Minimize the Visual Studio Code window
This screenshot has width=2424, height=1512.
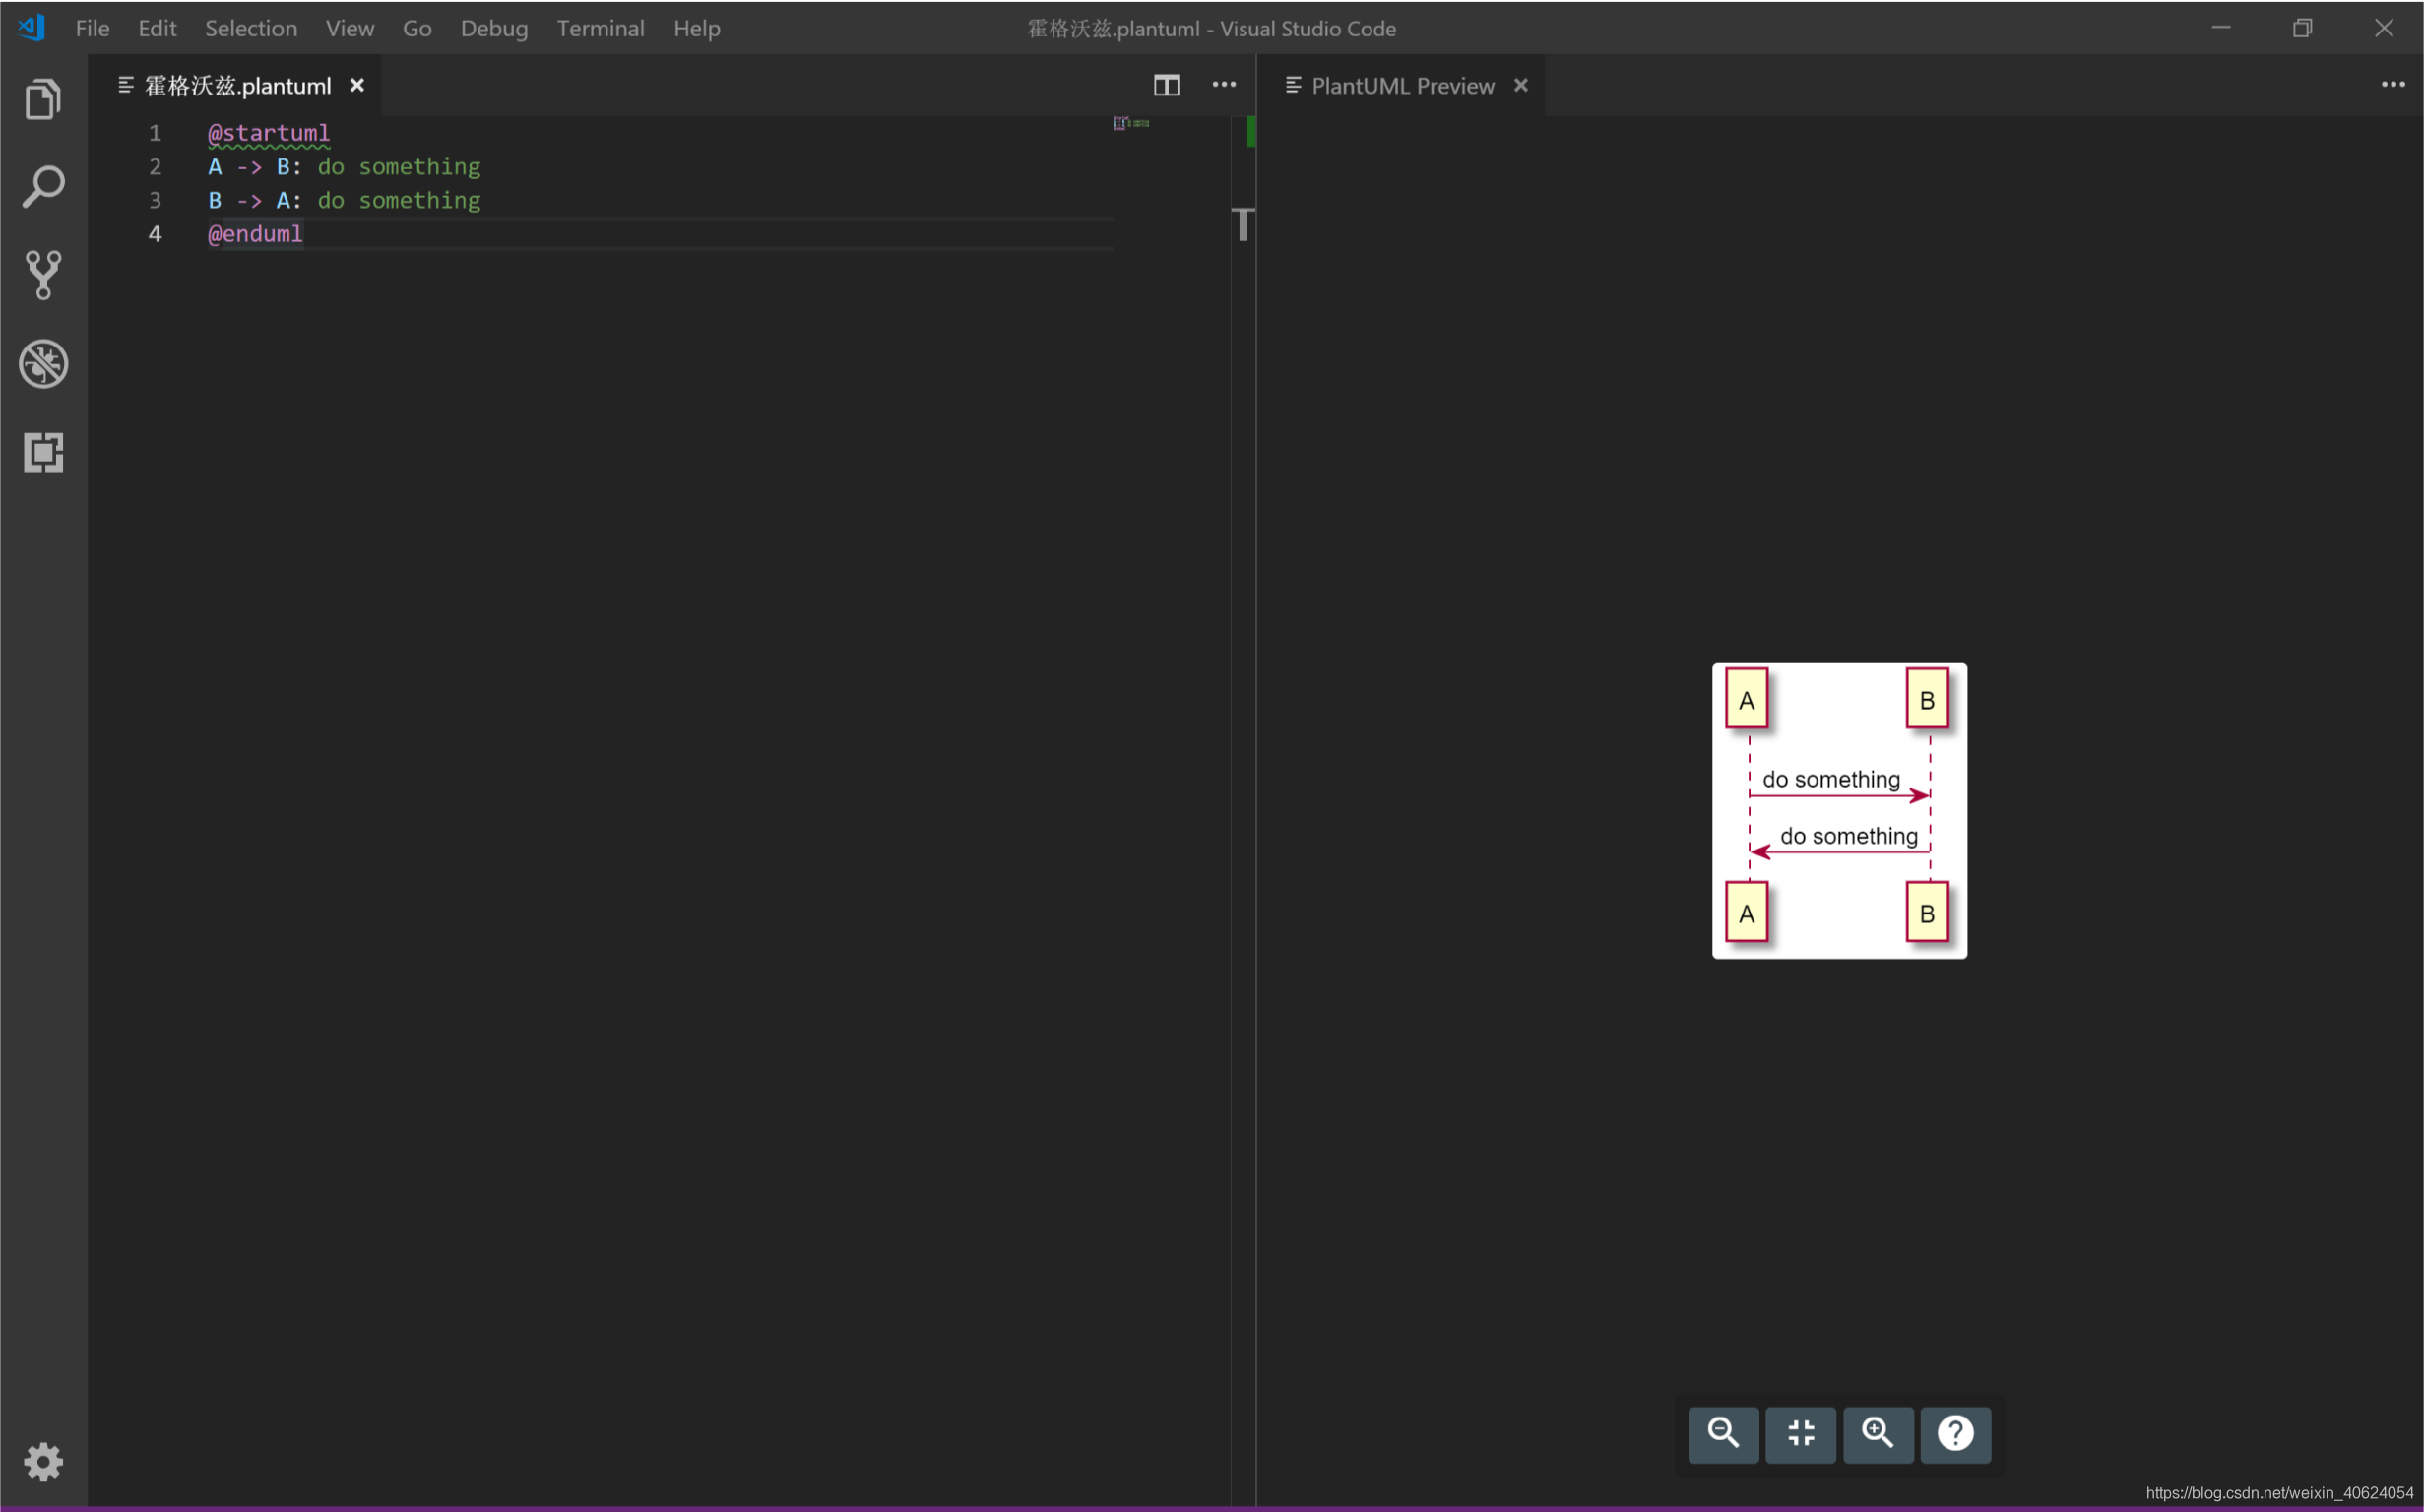[x=2221, y=28]
